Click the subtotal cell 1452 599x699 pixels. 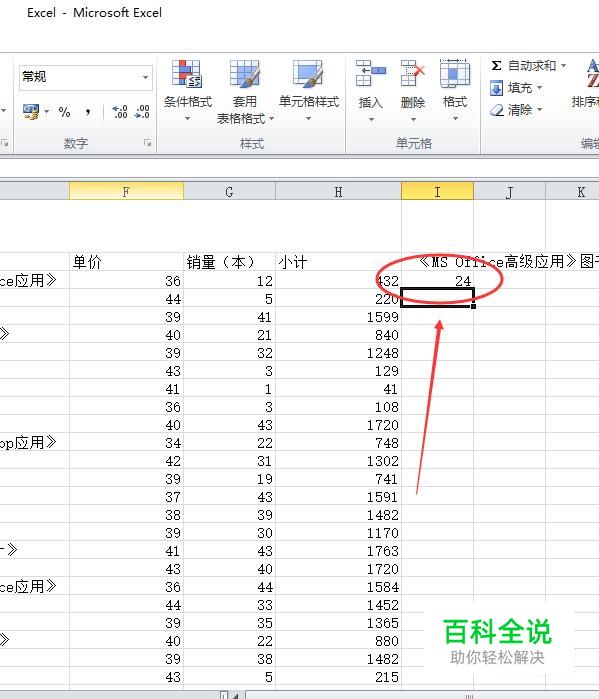coord(338,605)
